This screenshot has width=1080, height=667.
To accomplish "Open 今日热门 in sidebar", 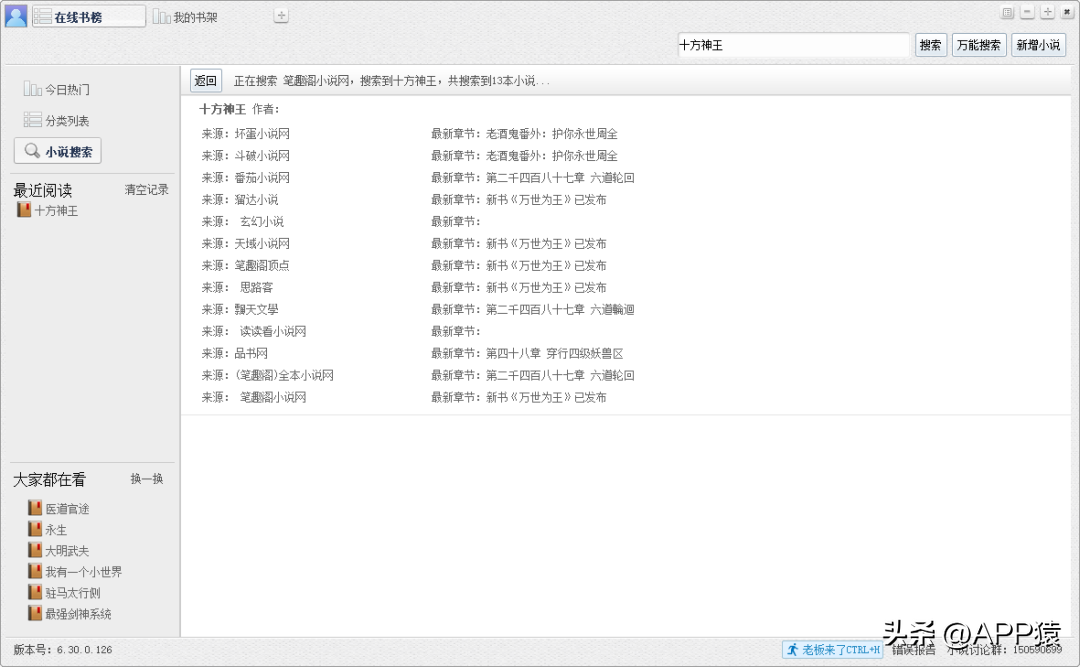I will pos(57,90).
